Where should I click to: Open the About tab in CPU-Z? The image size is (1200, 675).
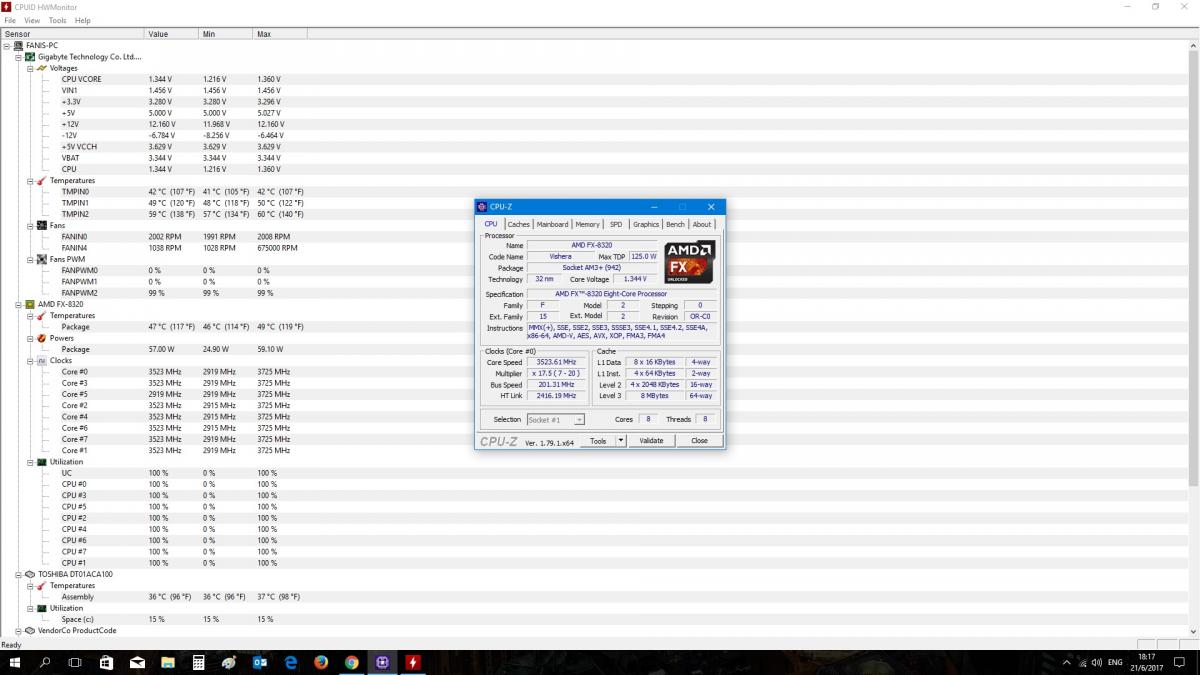pyautogui.click(x=702, y=224)
